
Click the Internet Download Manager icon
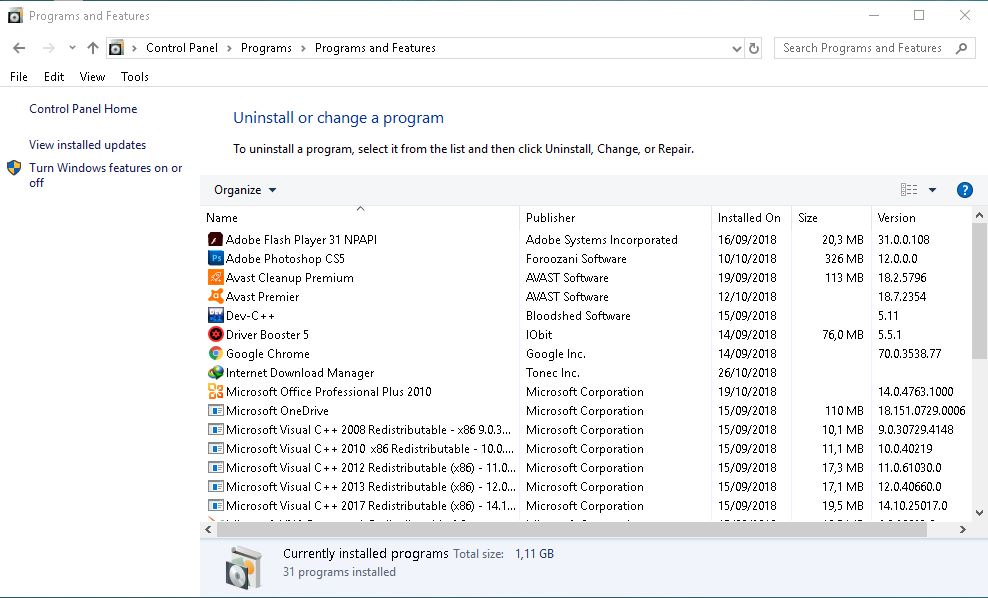click(215, 372)
